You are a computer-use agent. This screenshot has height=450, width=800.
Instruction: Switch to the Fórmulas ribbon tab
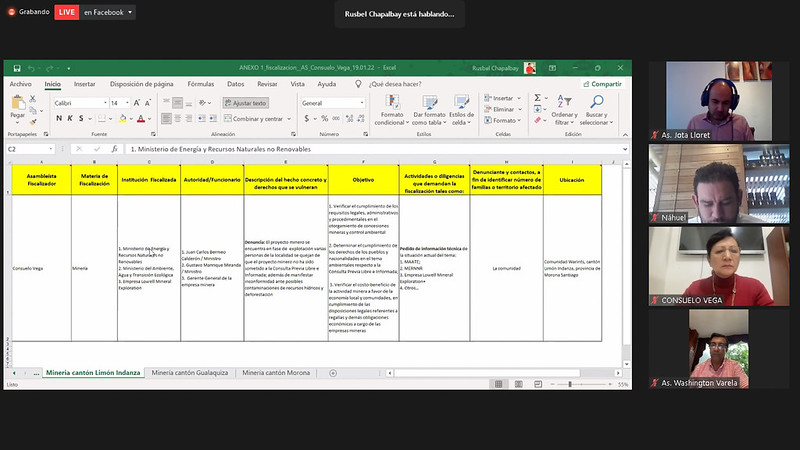click(201, 84)
